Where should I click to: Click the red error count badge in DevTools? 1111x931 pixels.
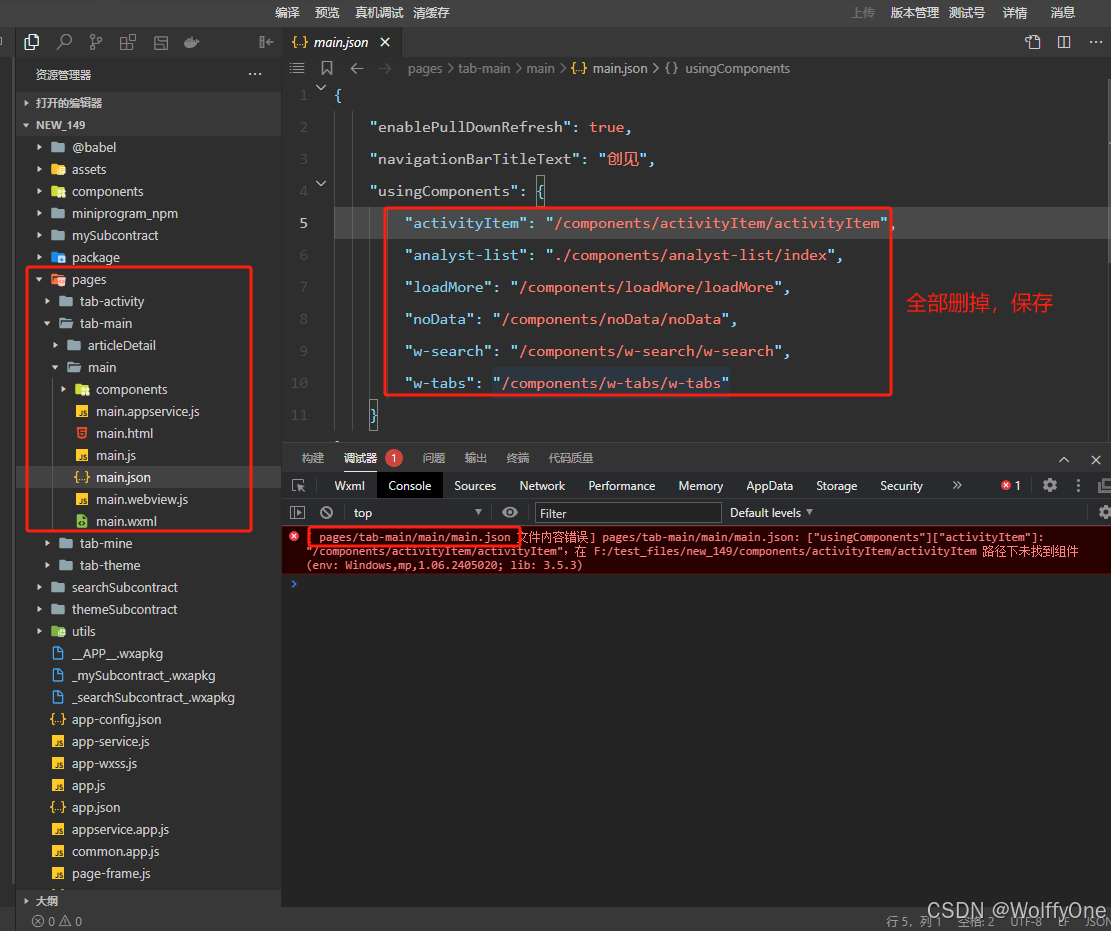tap(1010, 485)
